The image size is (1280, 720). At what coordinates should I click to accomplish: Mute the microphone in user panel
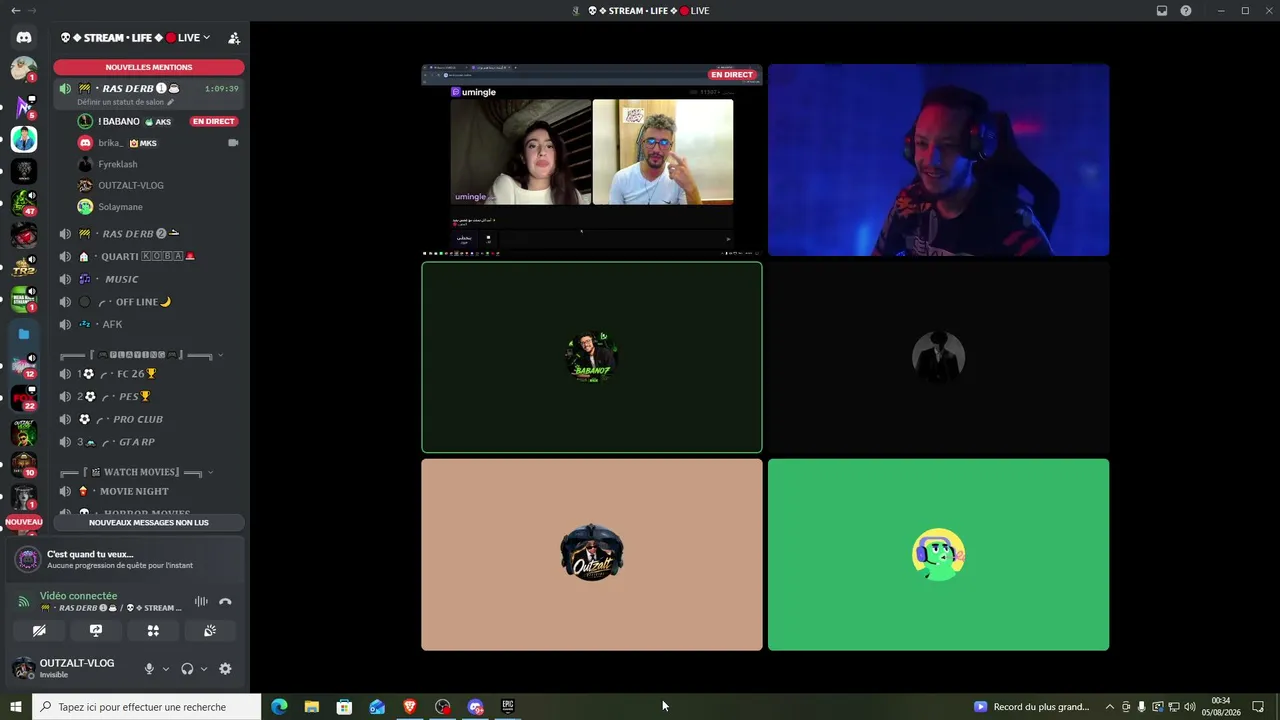pyautogui.click(x=149, y=669)
